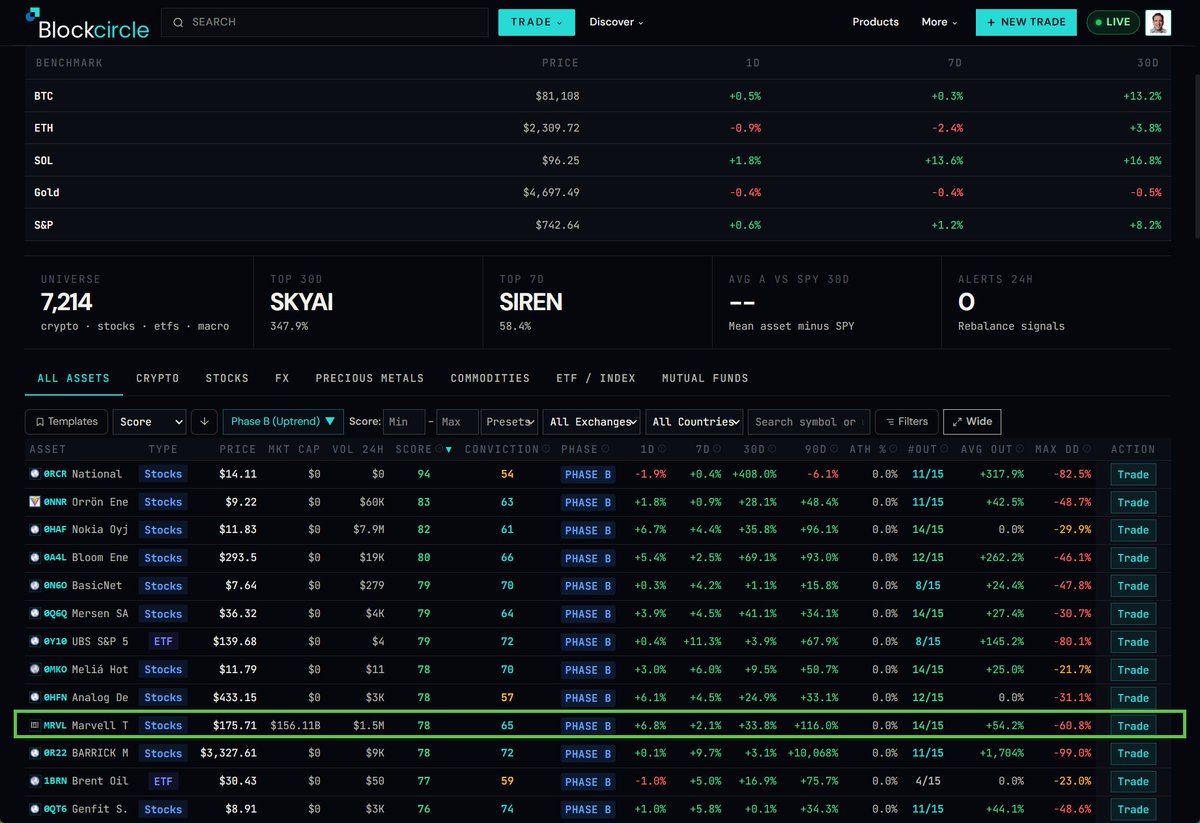
Task: Click the MRVL Marvell asset icon
Action: click(x=35, y=725)
